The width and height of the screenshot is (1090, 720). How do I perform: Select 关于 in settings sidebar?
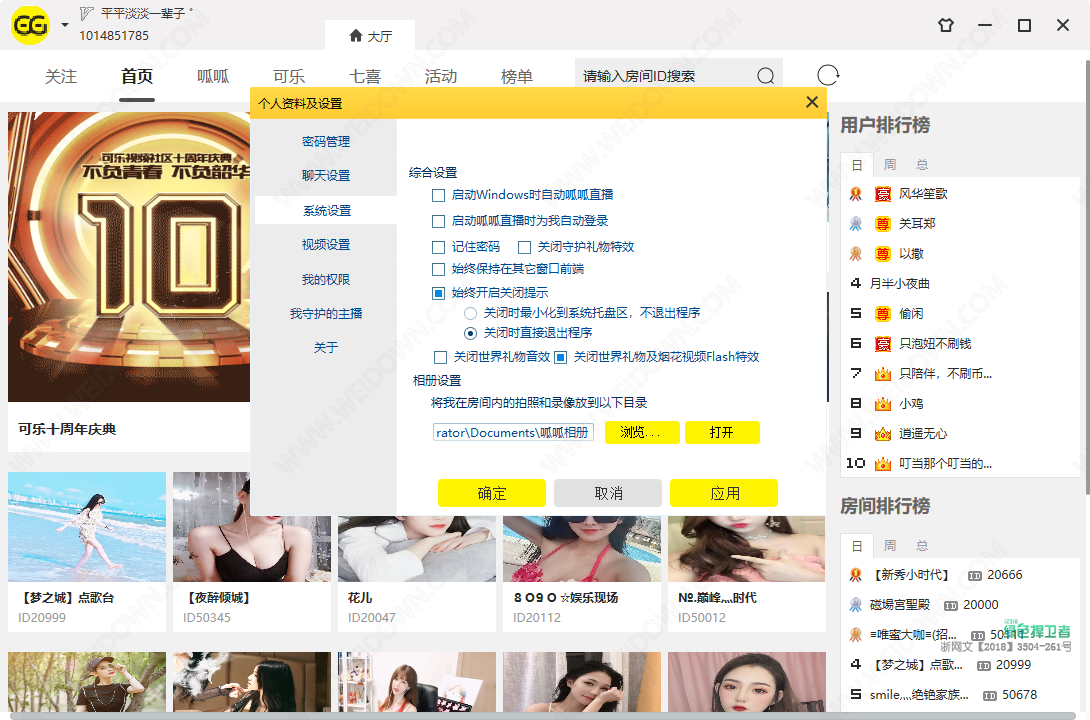tap(326, 347)
